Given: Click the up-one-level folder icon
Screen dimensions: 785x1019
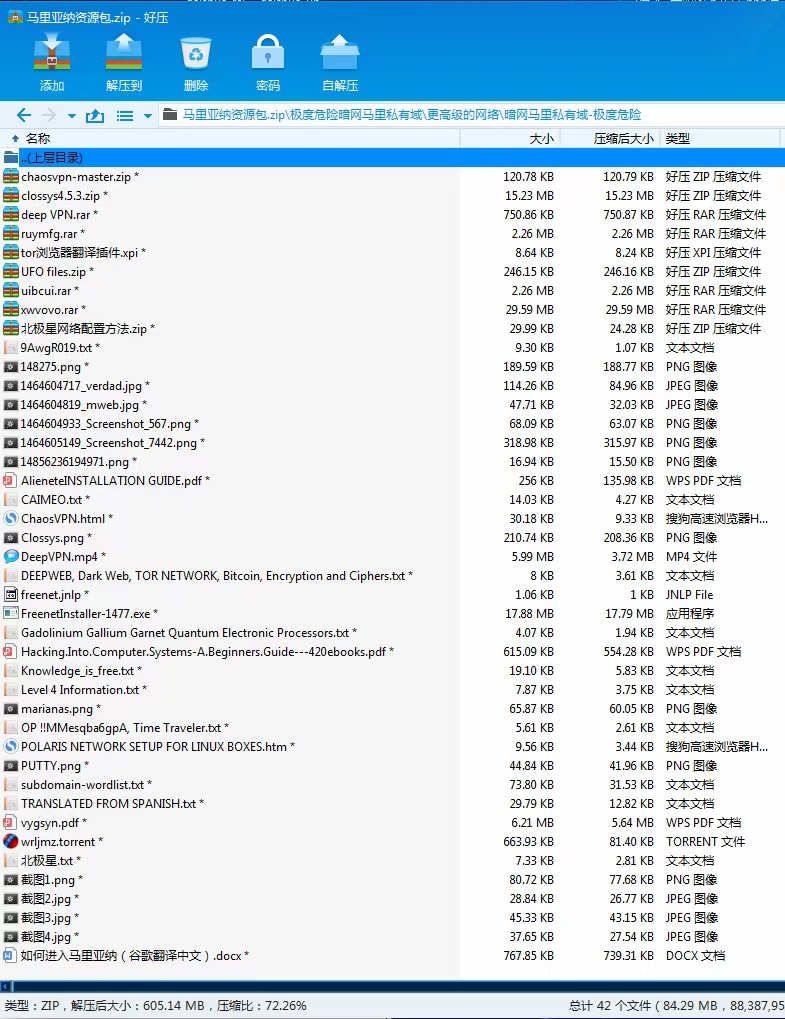Looking at the screenshot, I should (x=95, y=115).
